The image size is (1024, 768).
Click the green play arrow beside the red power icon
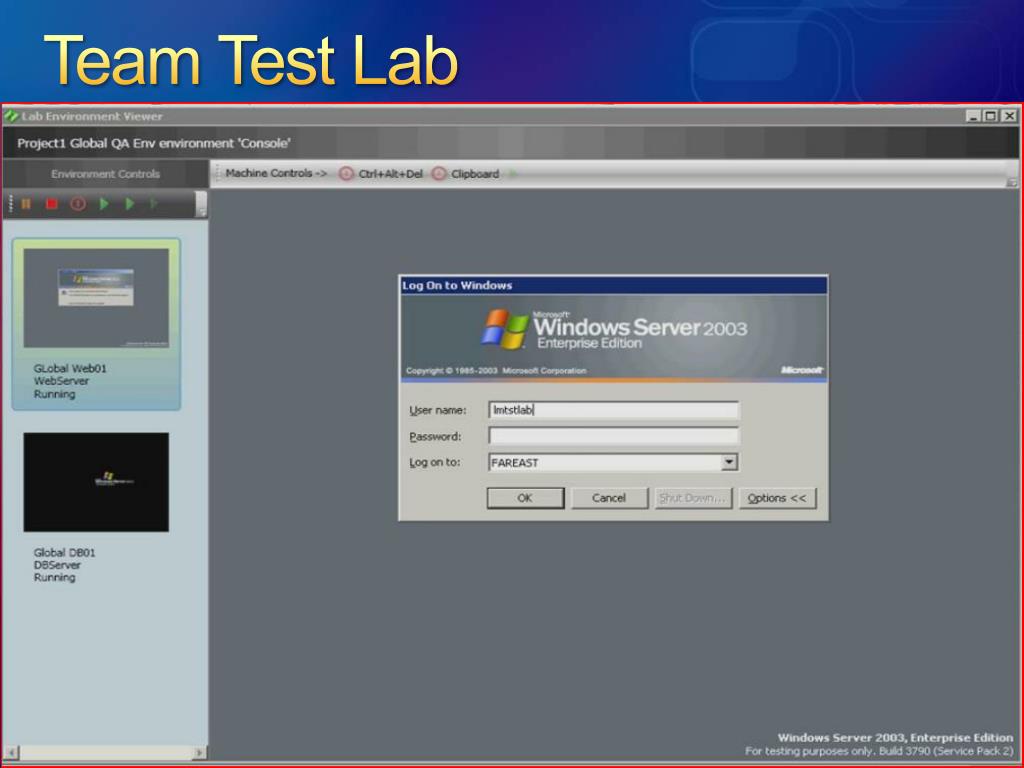click(104, 204)
